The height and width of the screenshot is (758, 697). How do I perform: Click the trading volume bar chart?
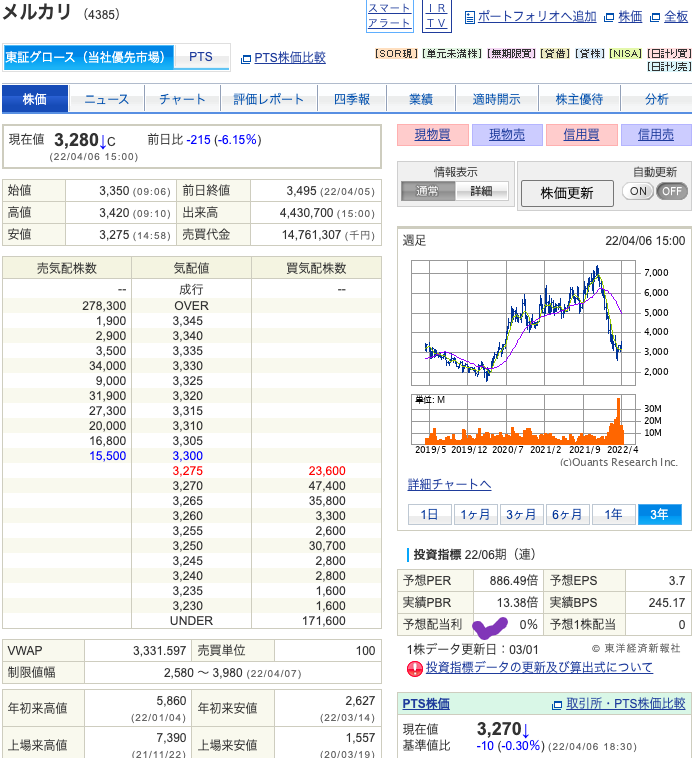point(523,420)
